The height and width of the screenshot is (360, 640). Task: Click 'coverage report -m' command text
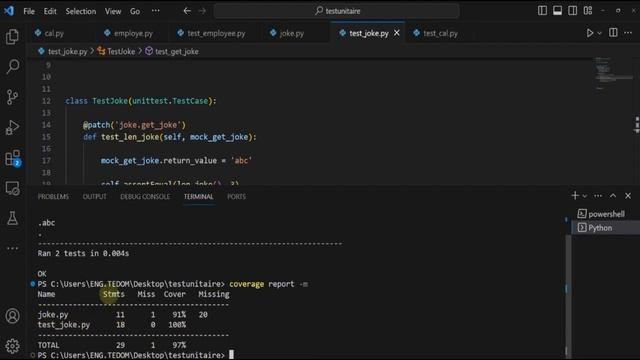[x=269, y=284]
